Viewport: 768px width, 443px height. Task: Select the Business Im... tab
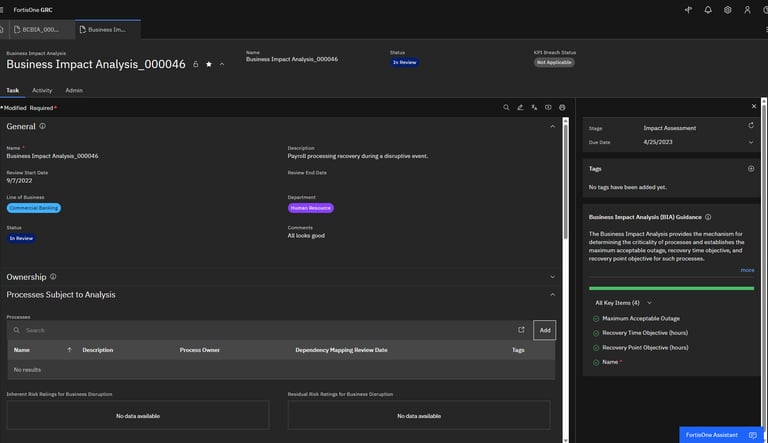pyautogui.click(x=108, y=29)
